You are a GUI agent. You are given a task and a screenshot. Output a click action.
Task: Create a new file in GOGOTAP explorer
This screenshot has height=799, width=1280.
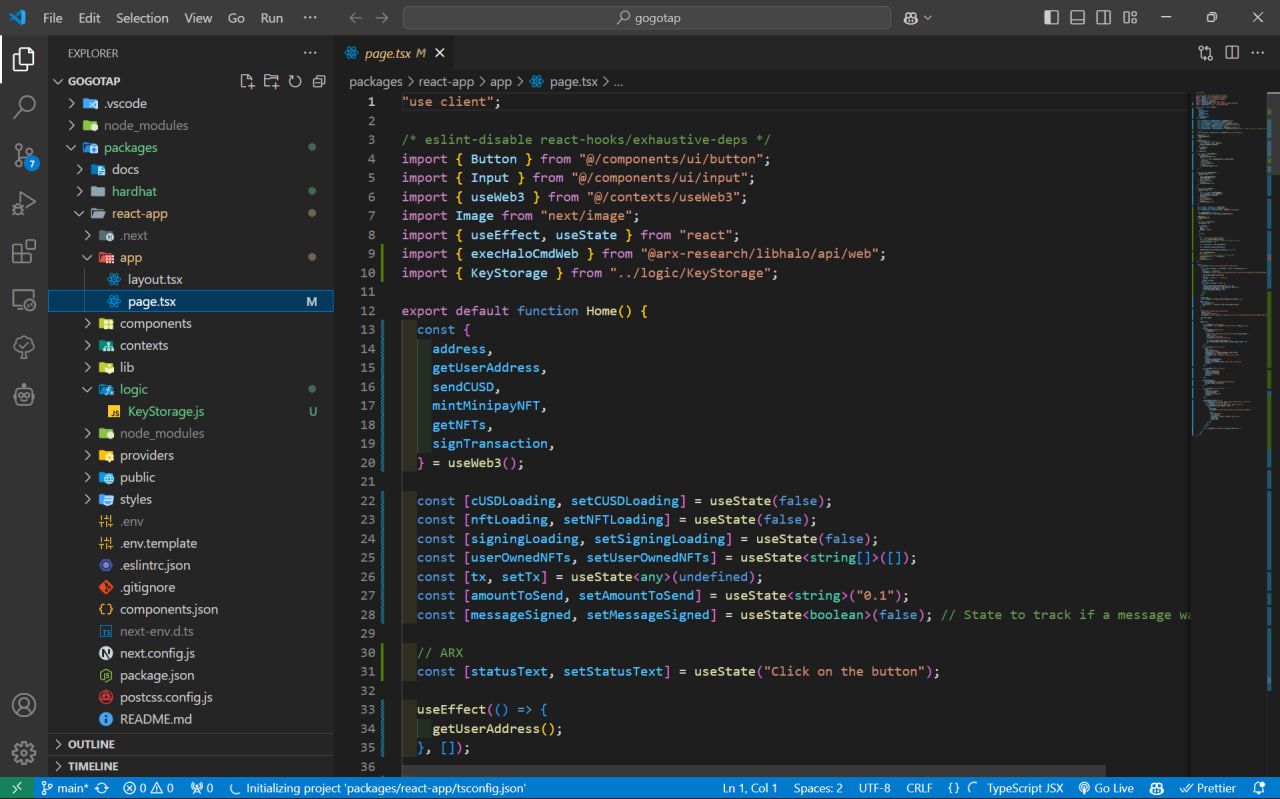247,81
